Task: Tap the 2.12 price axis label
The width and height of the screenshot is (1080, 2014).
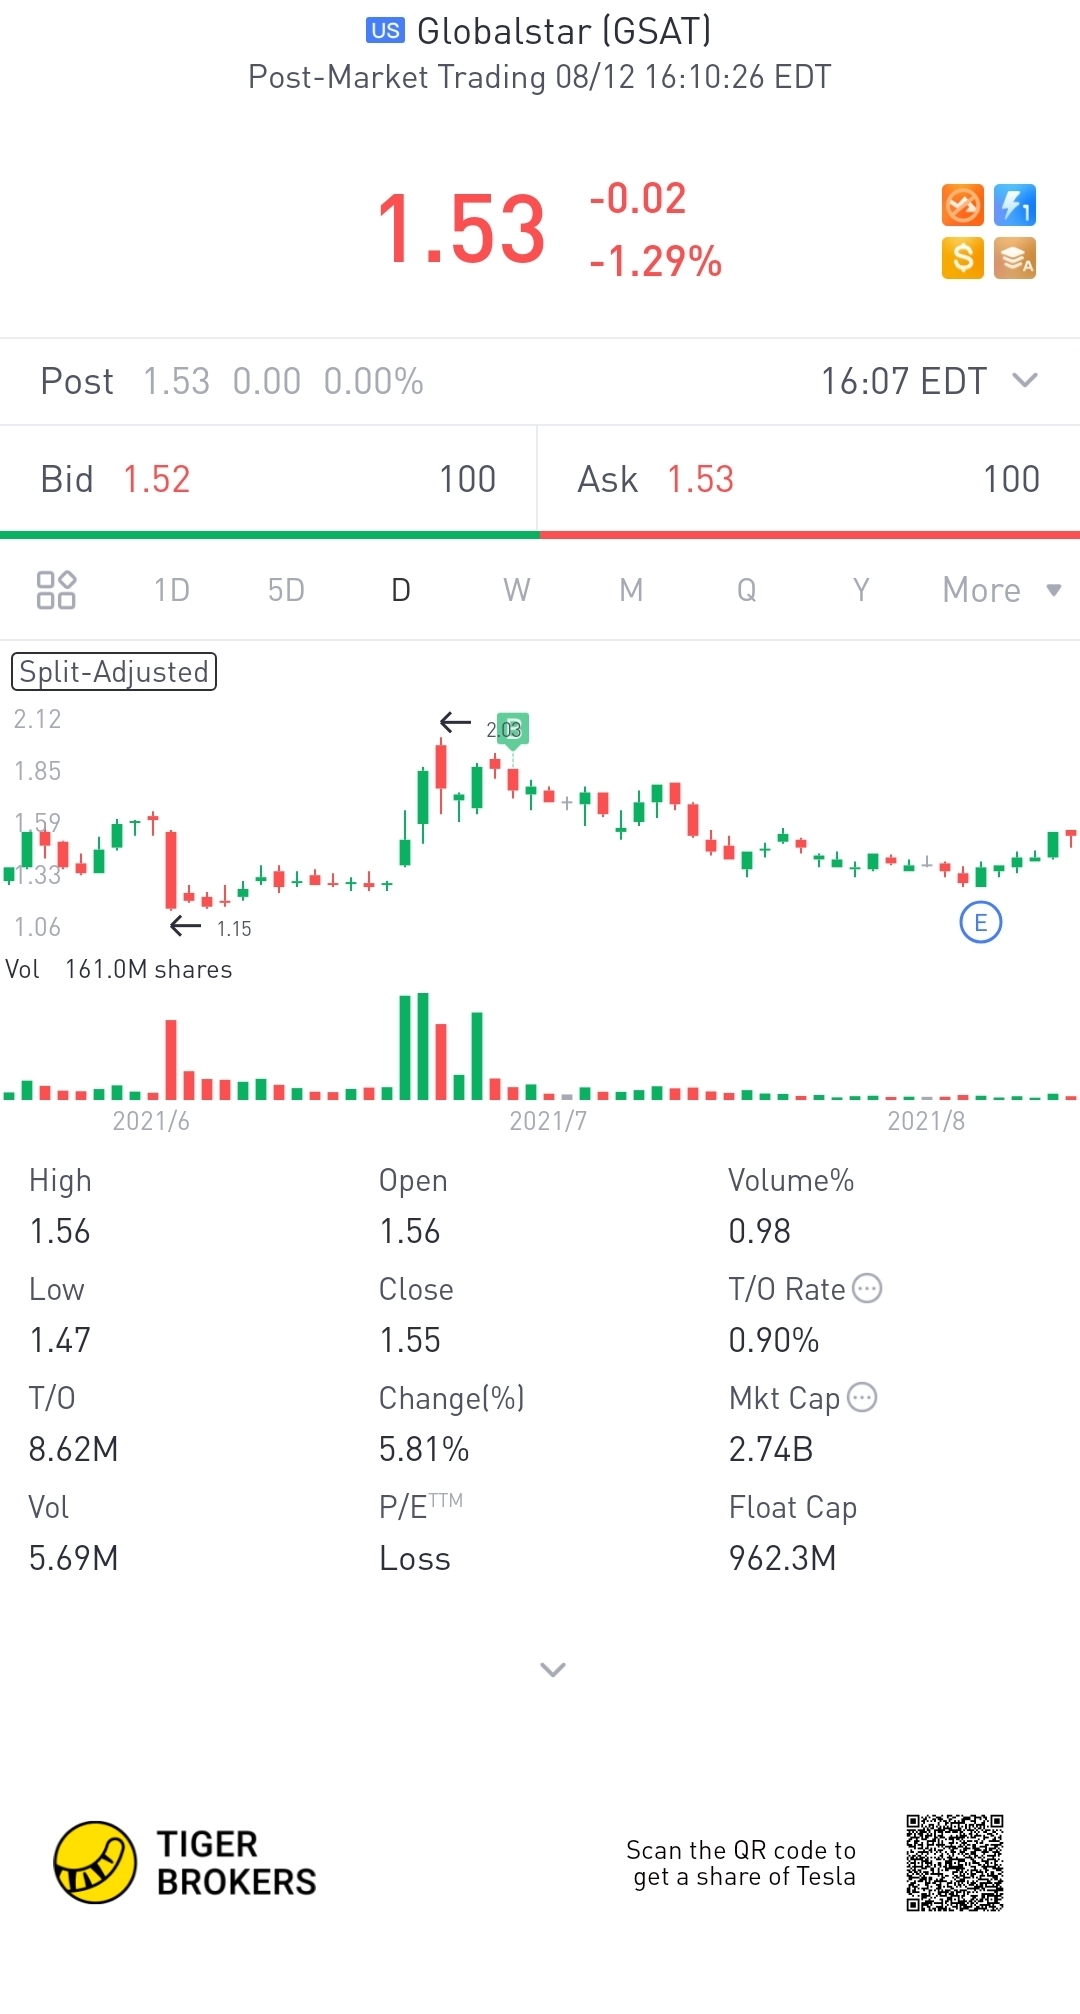Action: tap(37, 719)
